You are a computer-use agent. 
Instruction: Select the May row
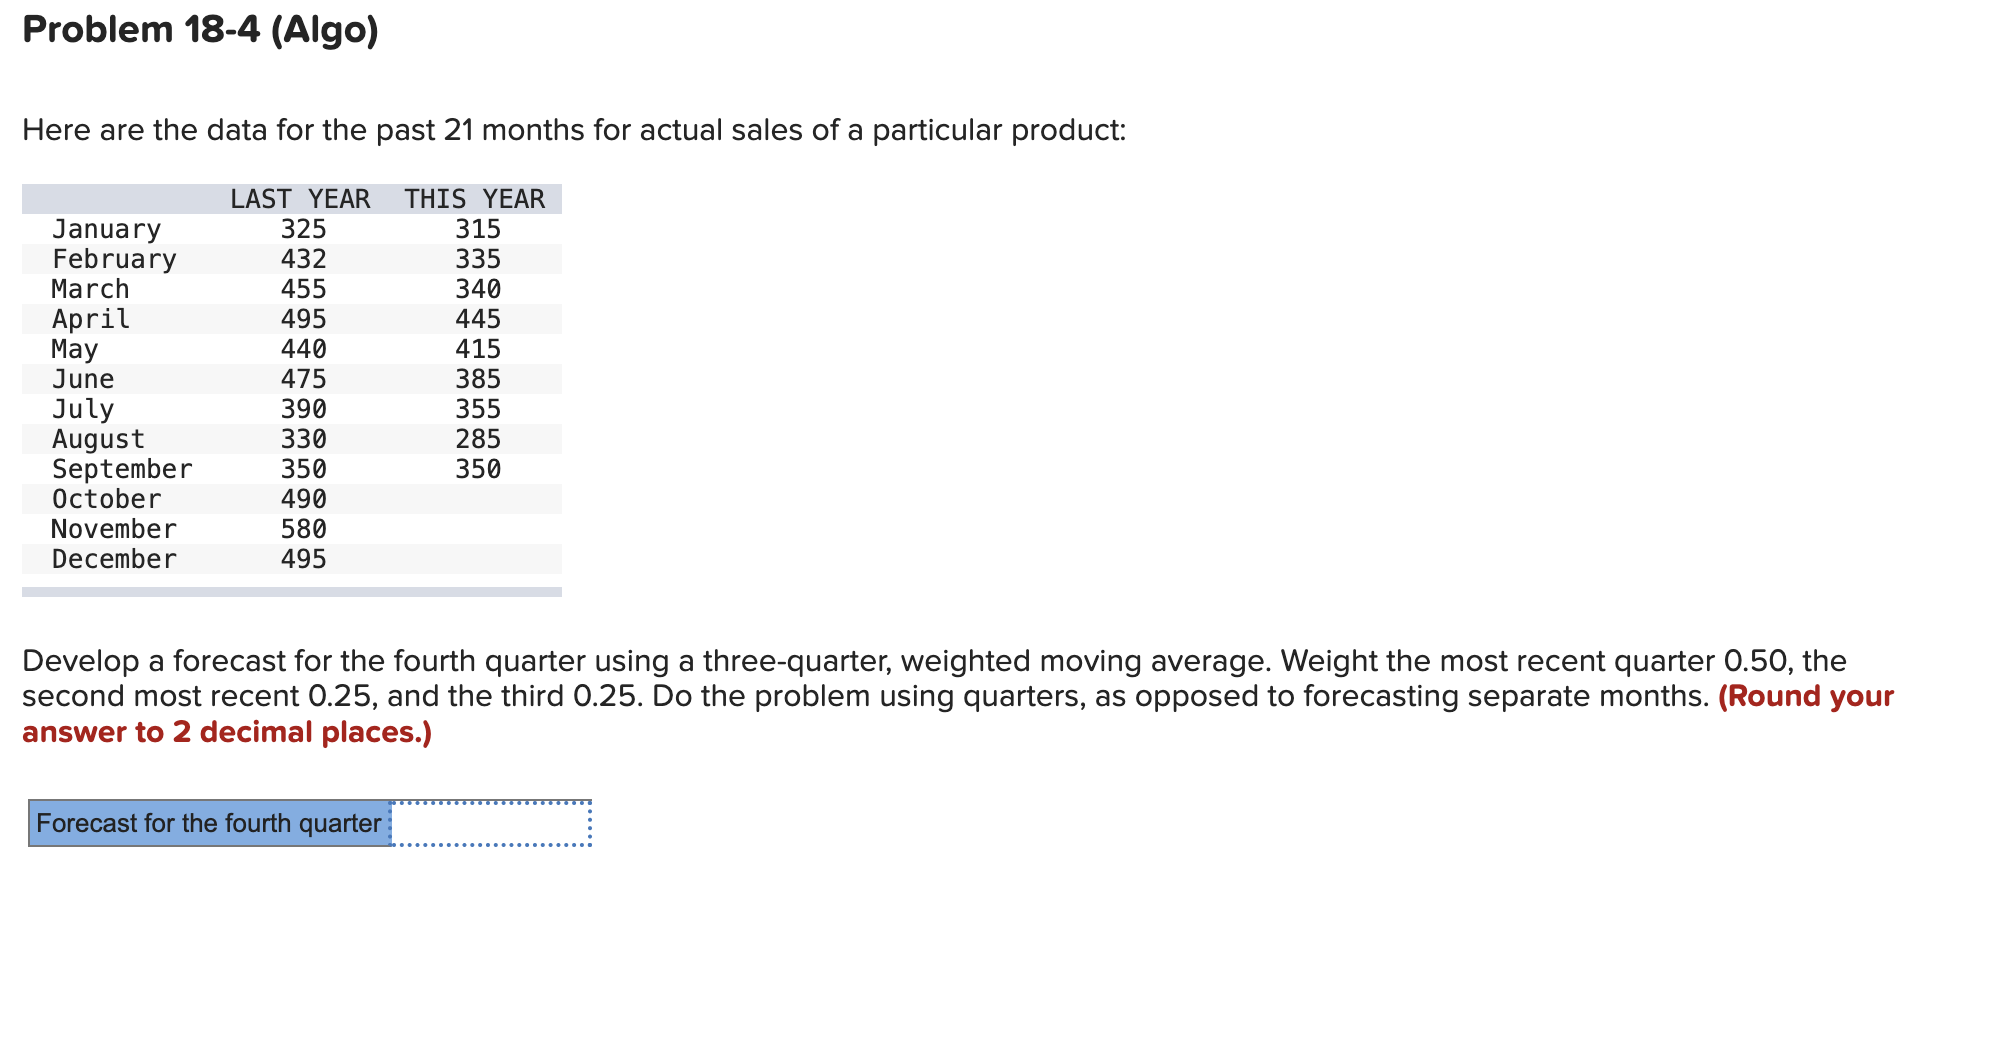[x=75, y=349]
